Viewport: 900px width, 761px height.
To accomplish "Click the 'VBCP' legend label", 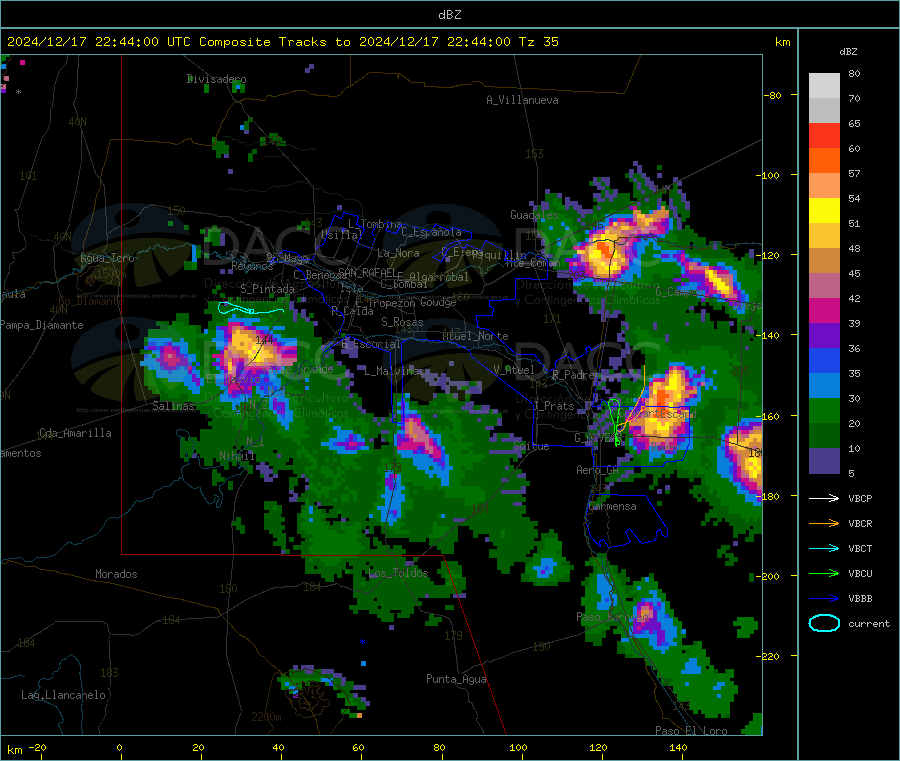I will click(860, 498).
